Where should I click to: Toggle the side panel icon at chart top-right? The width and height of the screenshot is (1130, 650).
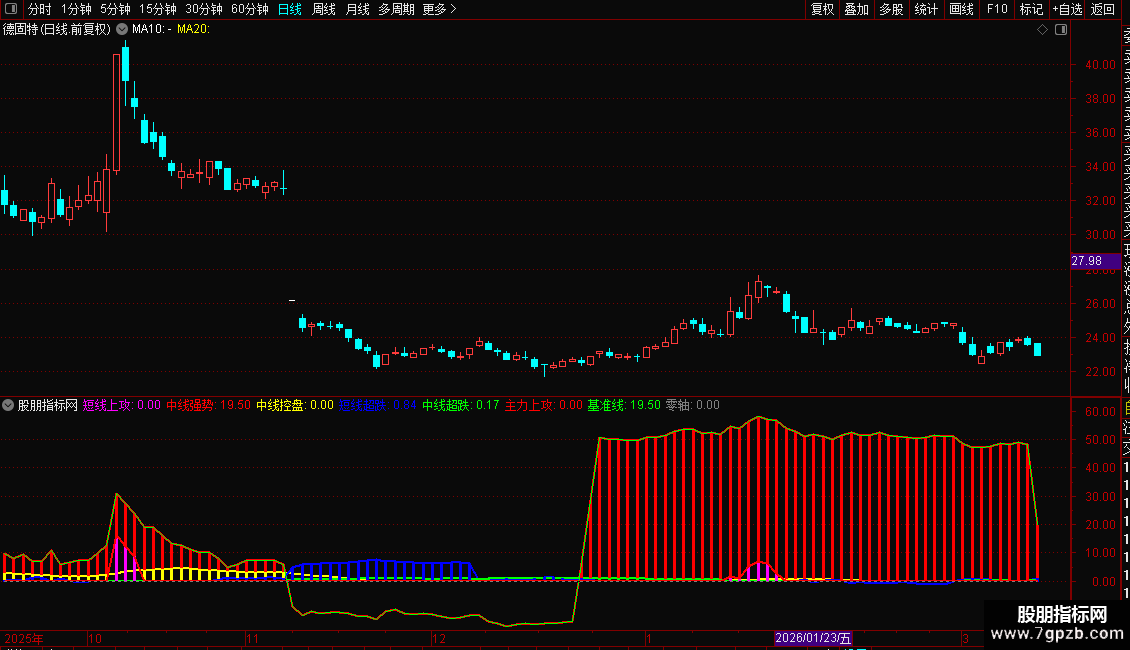click(x=1061, y=30)
